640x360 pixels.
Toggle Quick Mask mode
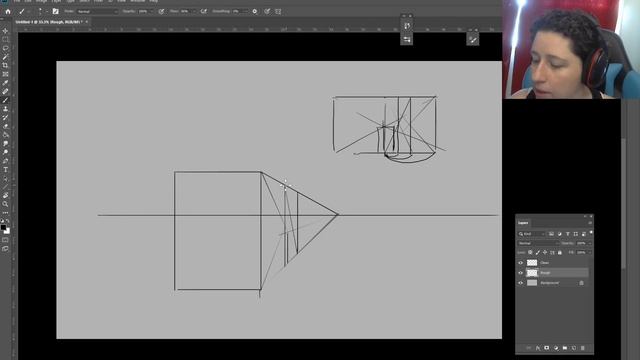click(x=5, y=240)
